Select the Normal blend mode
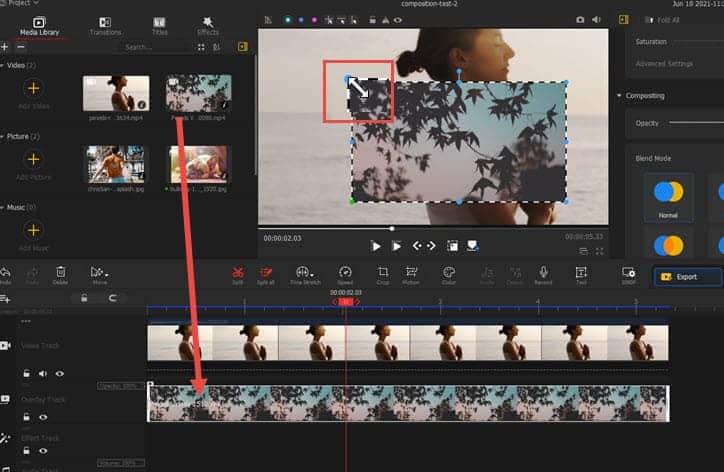The height and width of the screenshot is (472, 724). tap(668, 196)
